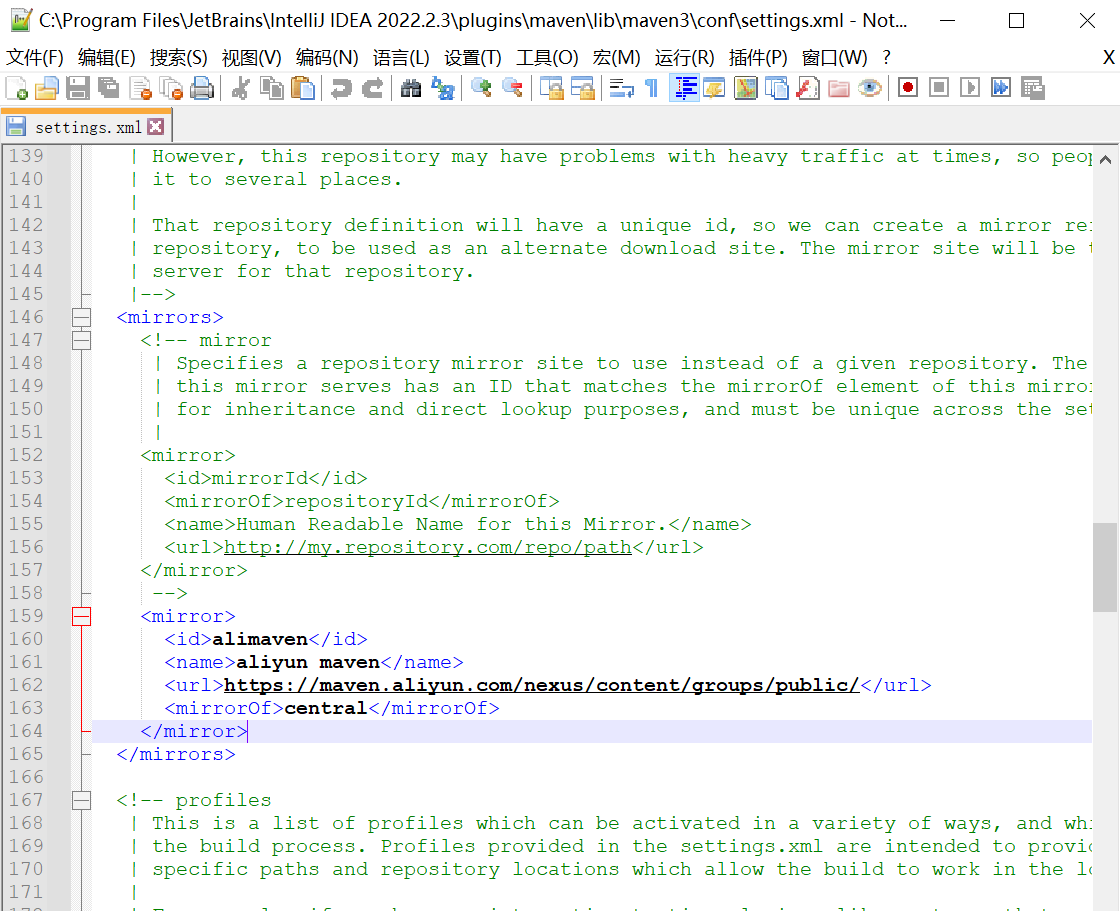Click the Close document toolbar icon
Screen dimensions: 1120x911
140,88
